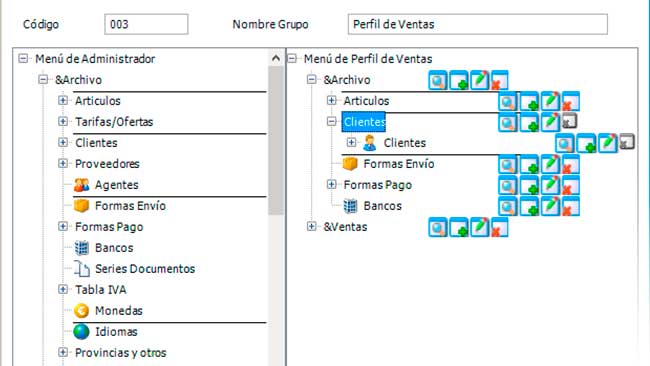Image resolution: width=650 pixels, height=366 pixels.
Task: Expand the Tarifas/Ofertas node
Action: coord(63,121)
